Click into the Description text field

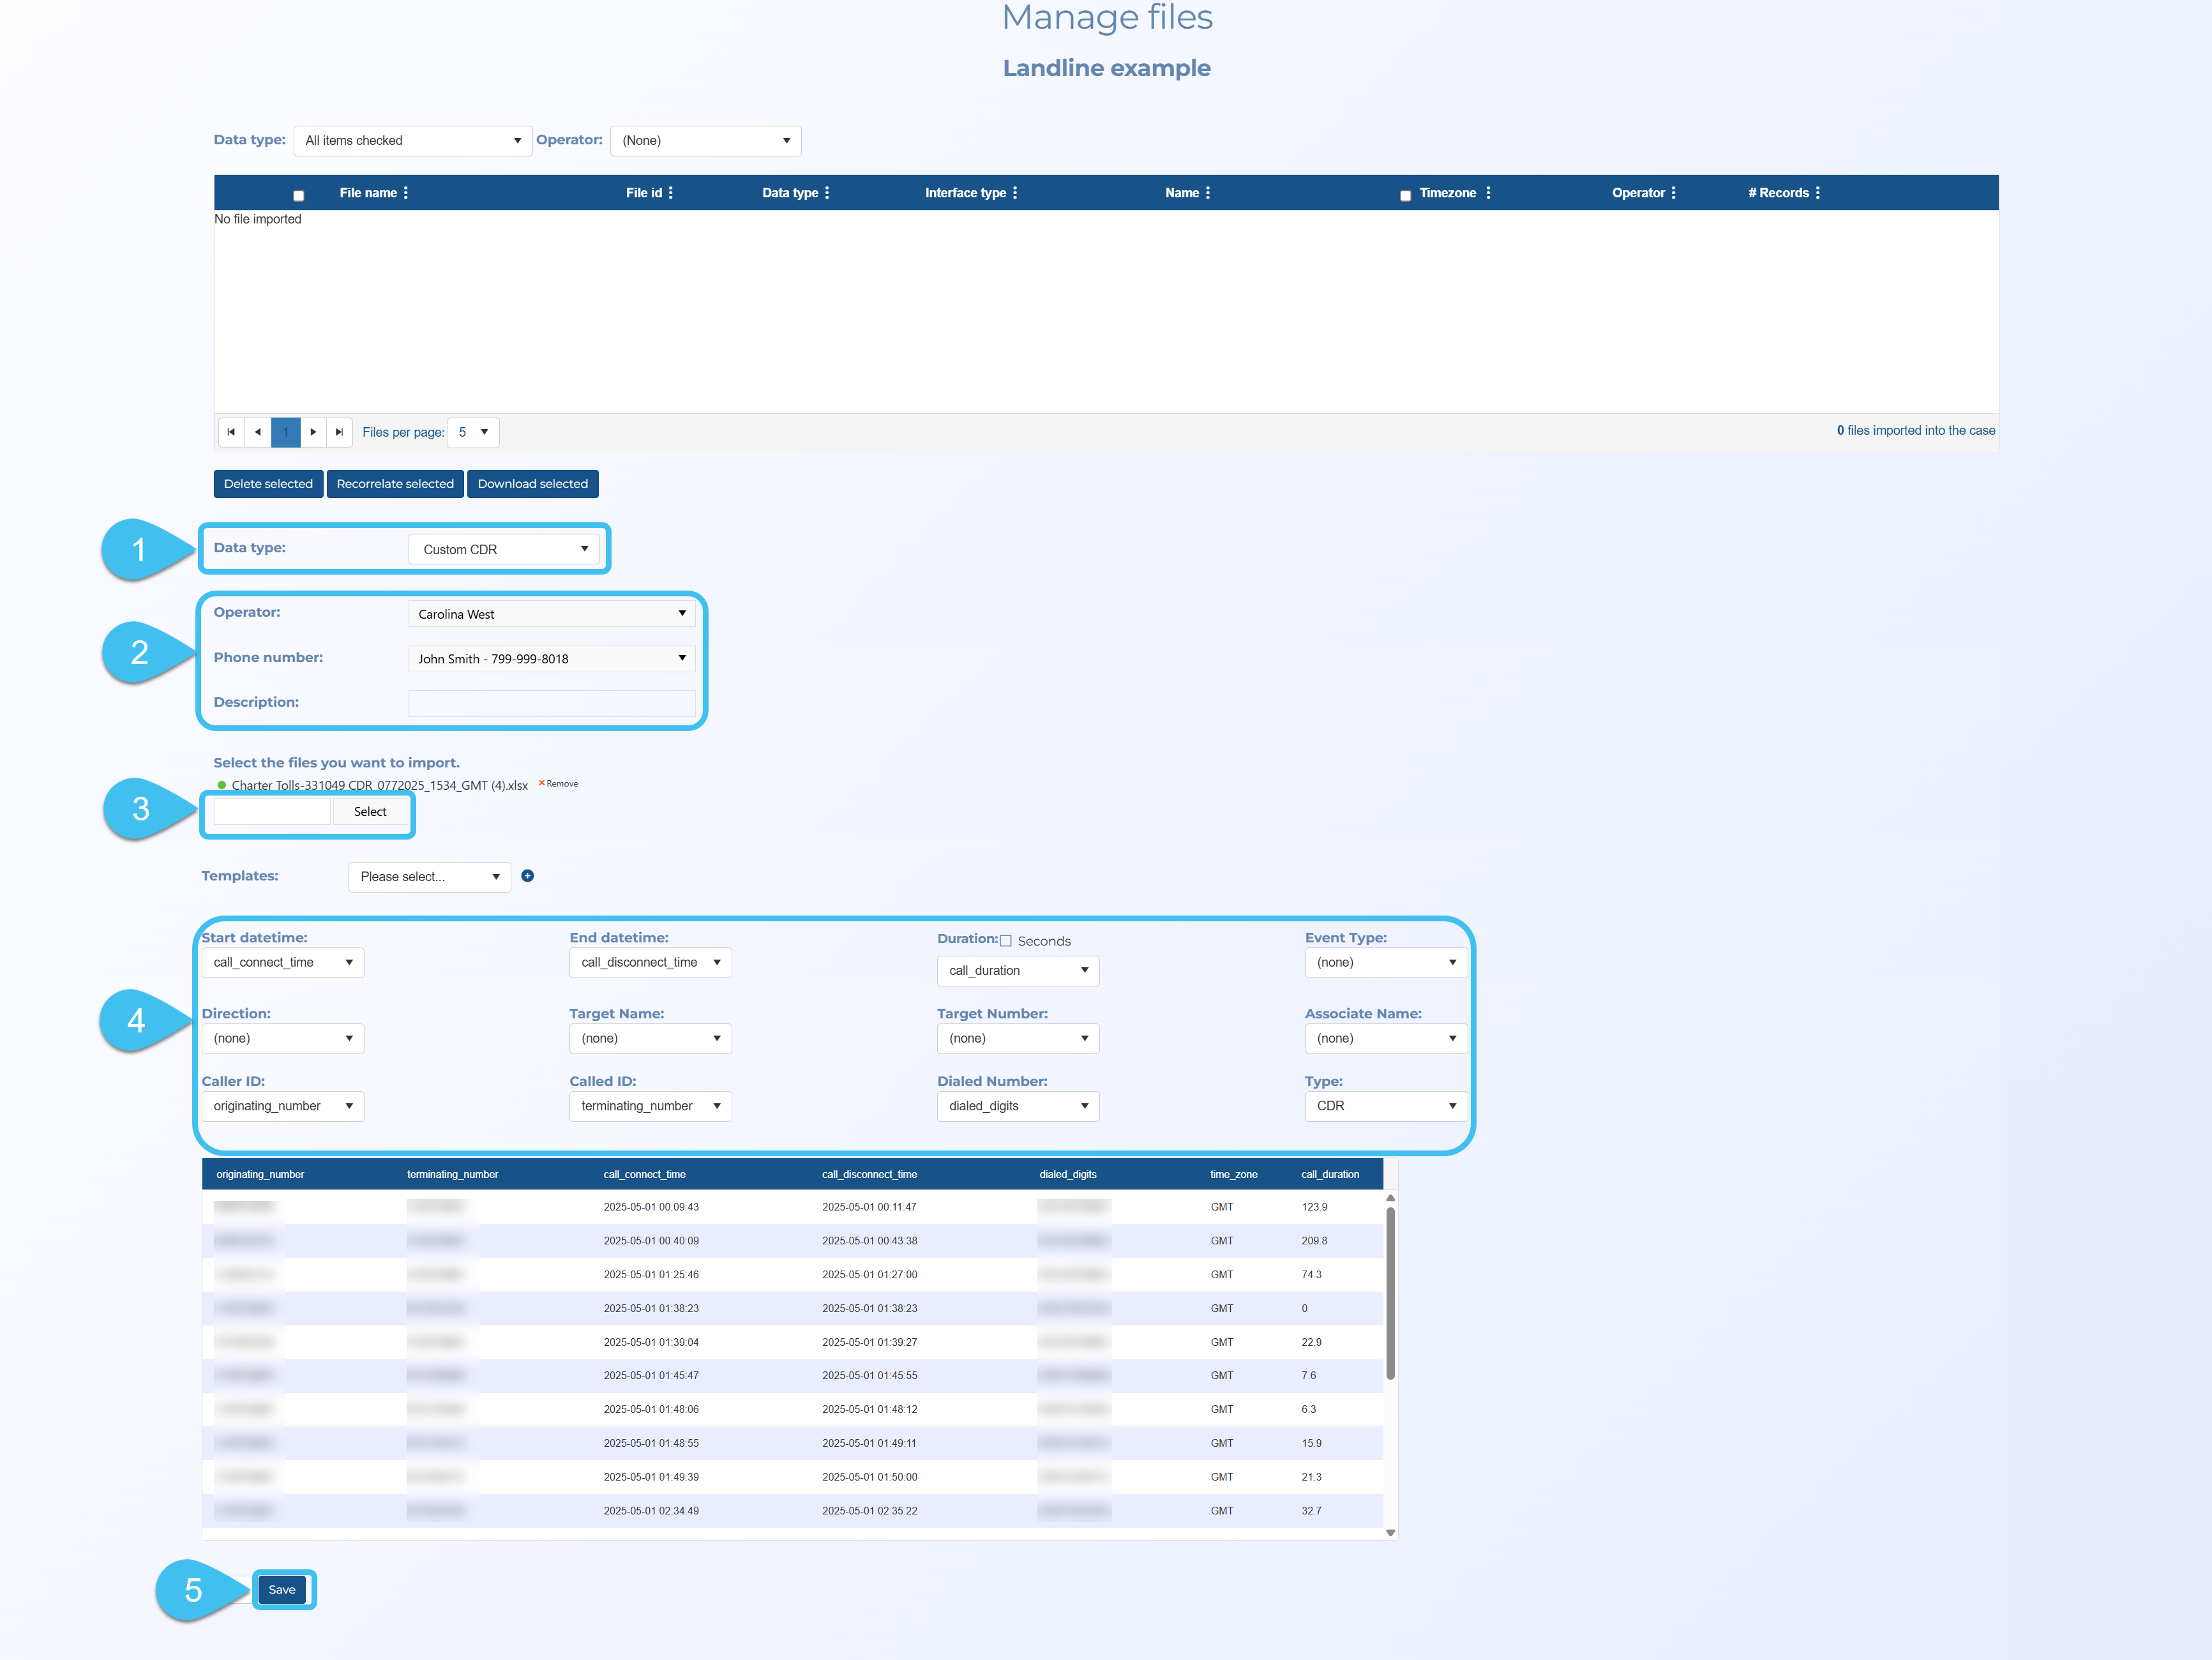[x=551, y=703]
